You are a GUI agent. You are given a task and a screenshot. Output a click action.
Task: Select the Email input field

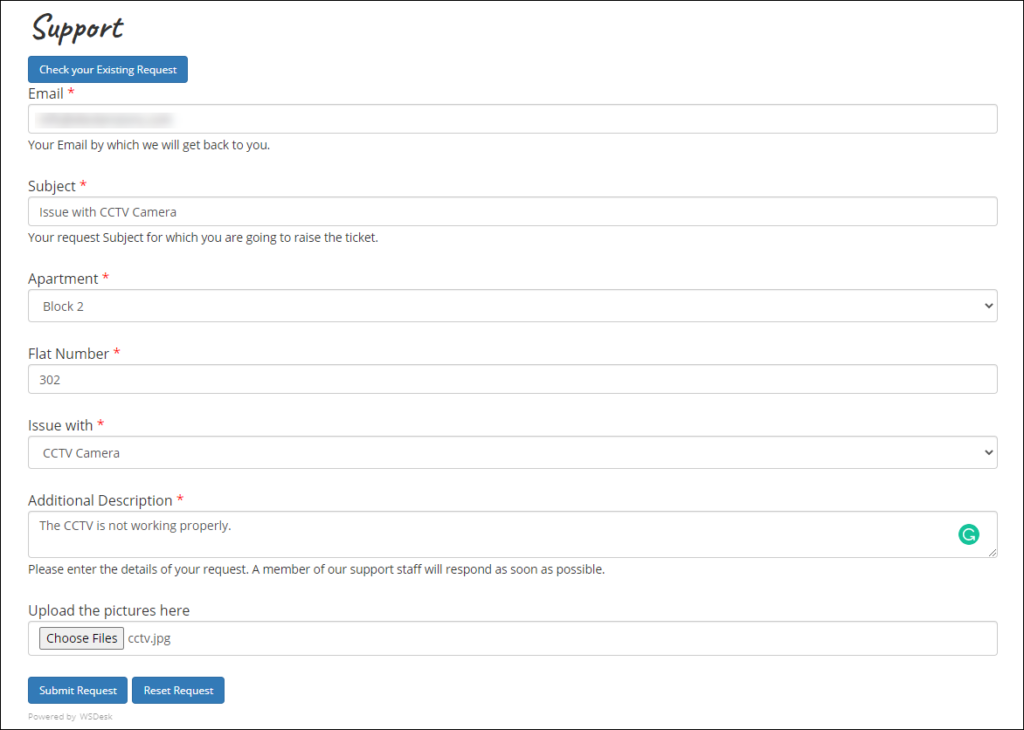tap(512, 118)
